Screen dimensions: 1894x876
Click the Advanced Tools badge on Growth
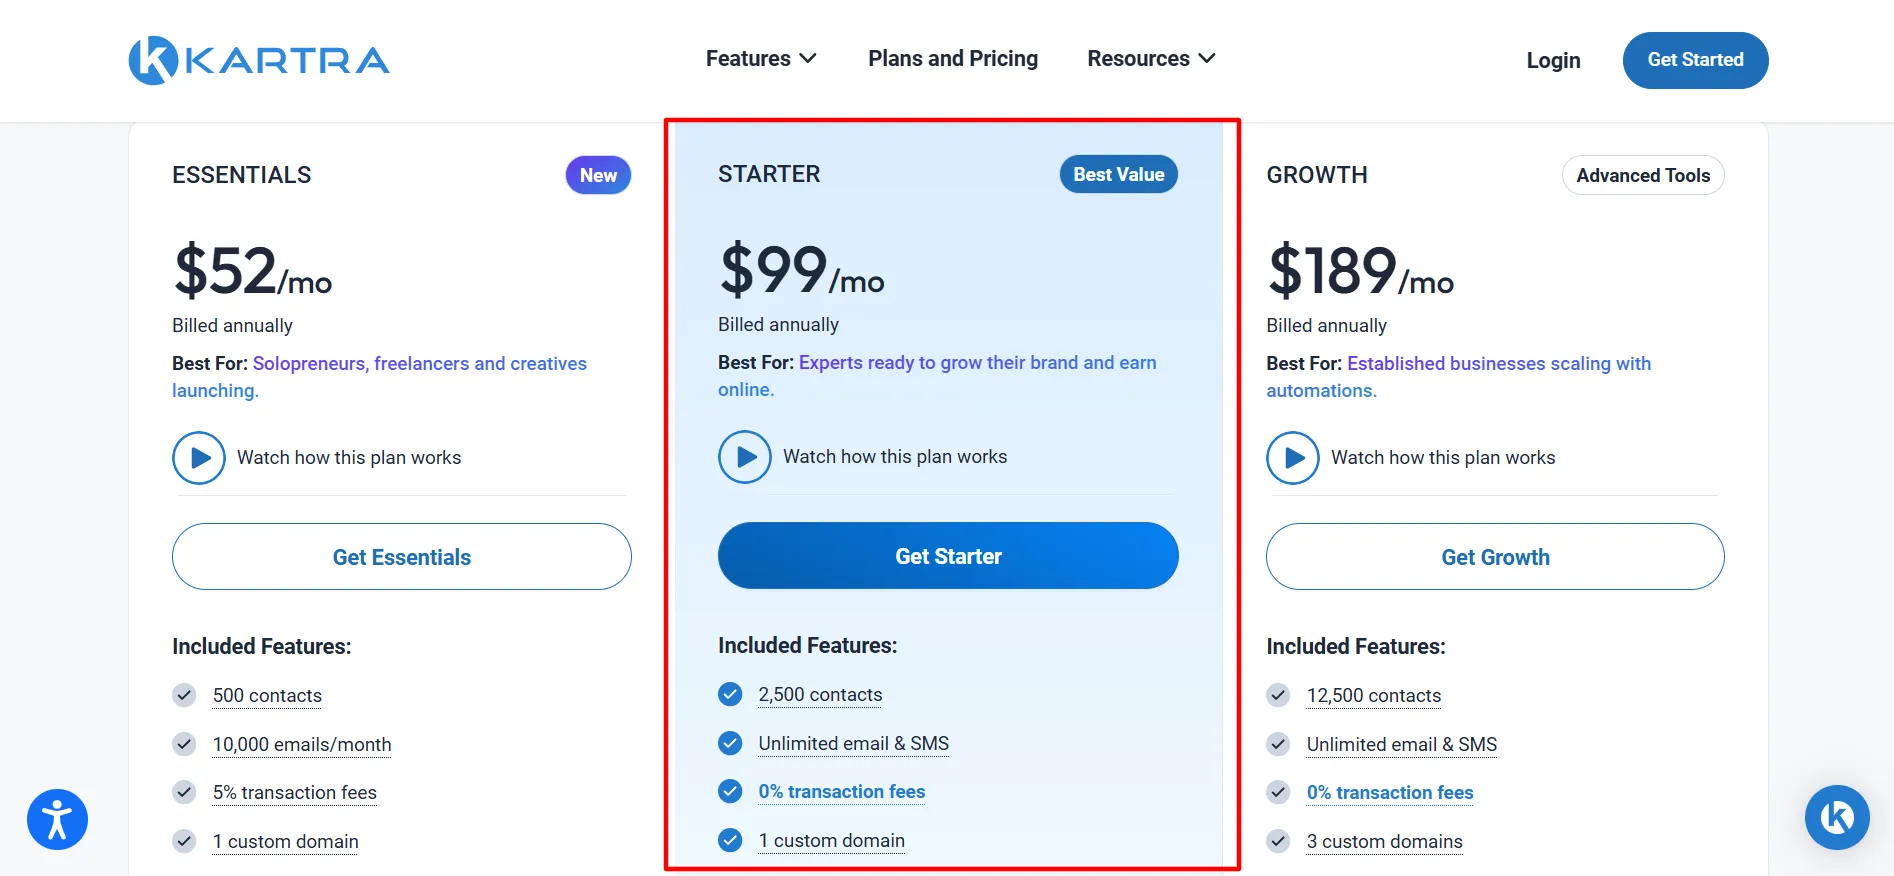(x=1643, y=175)
